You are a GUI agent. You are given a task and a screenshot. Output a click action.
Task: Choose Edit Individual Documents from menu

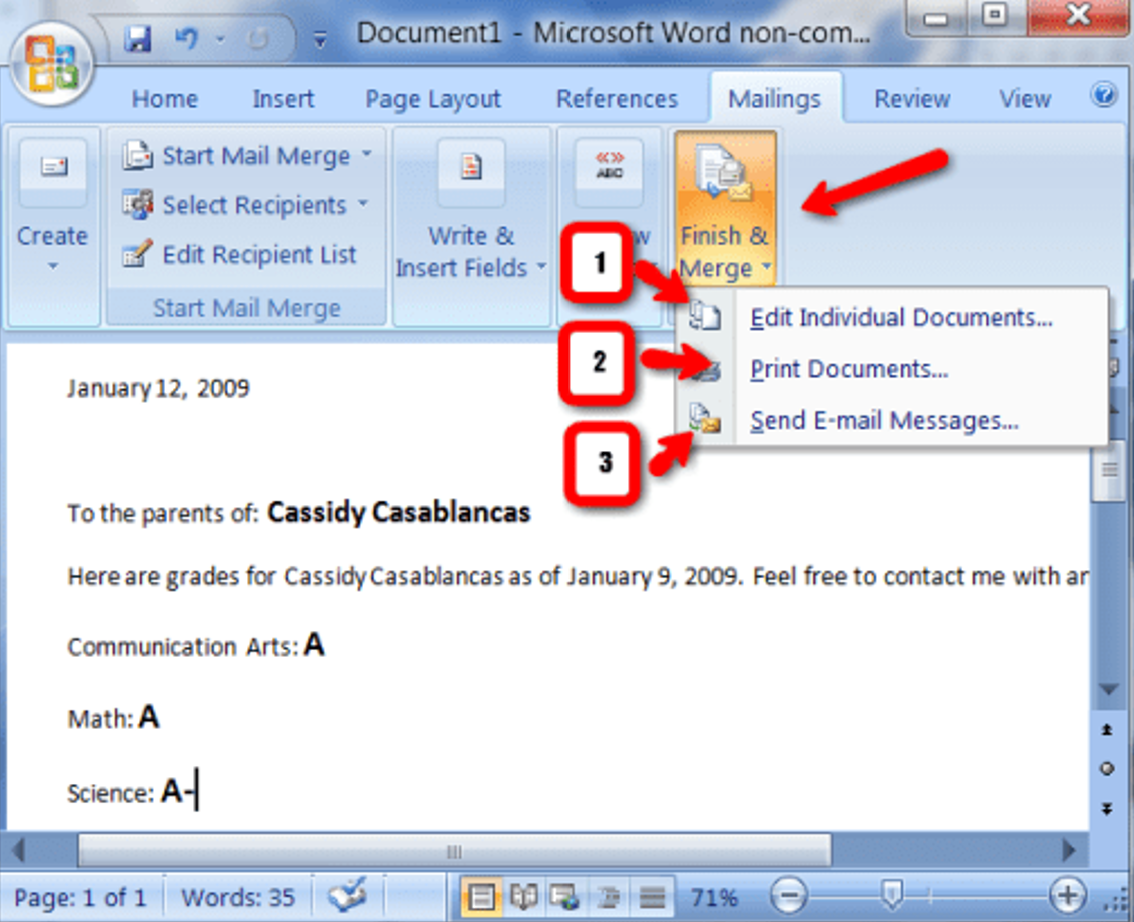[891, 317]
